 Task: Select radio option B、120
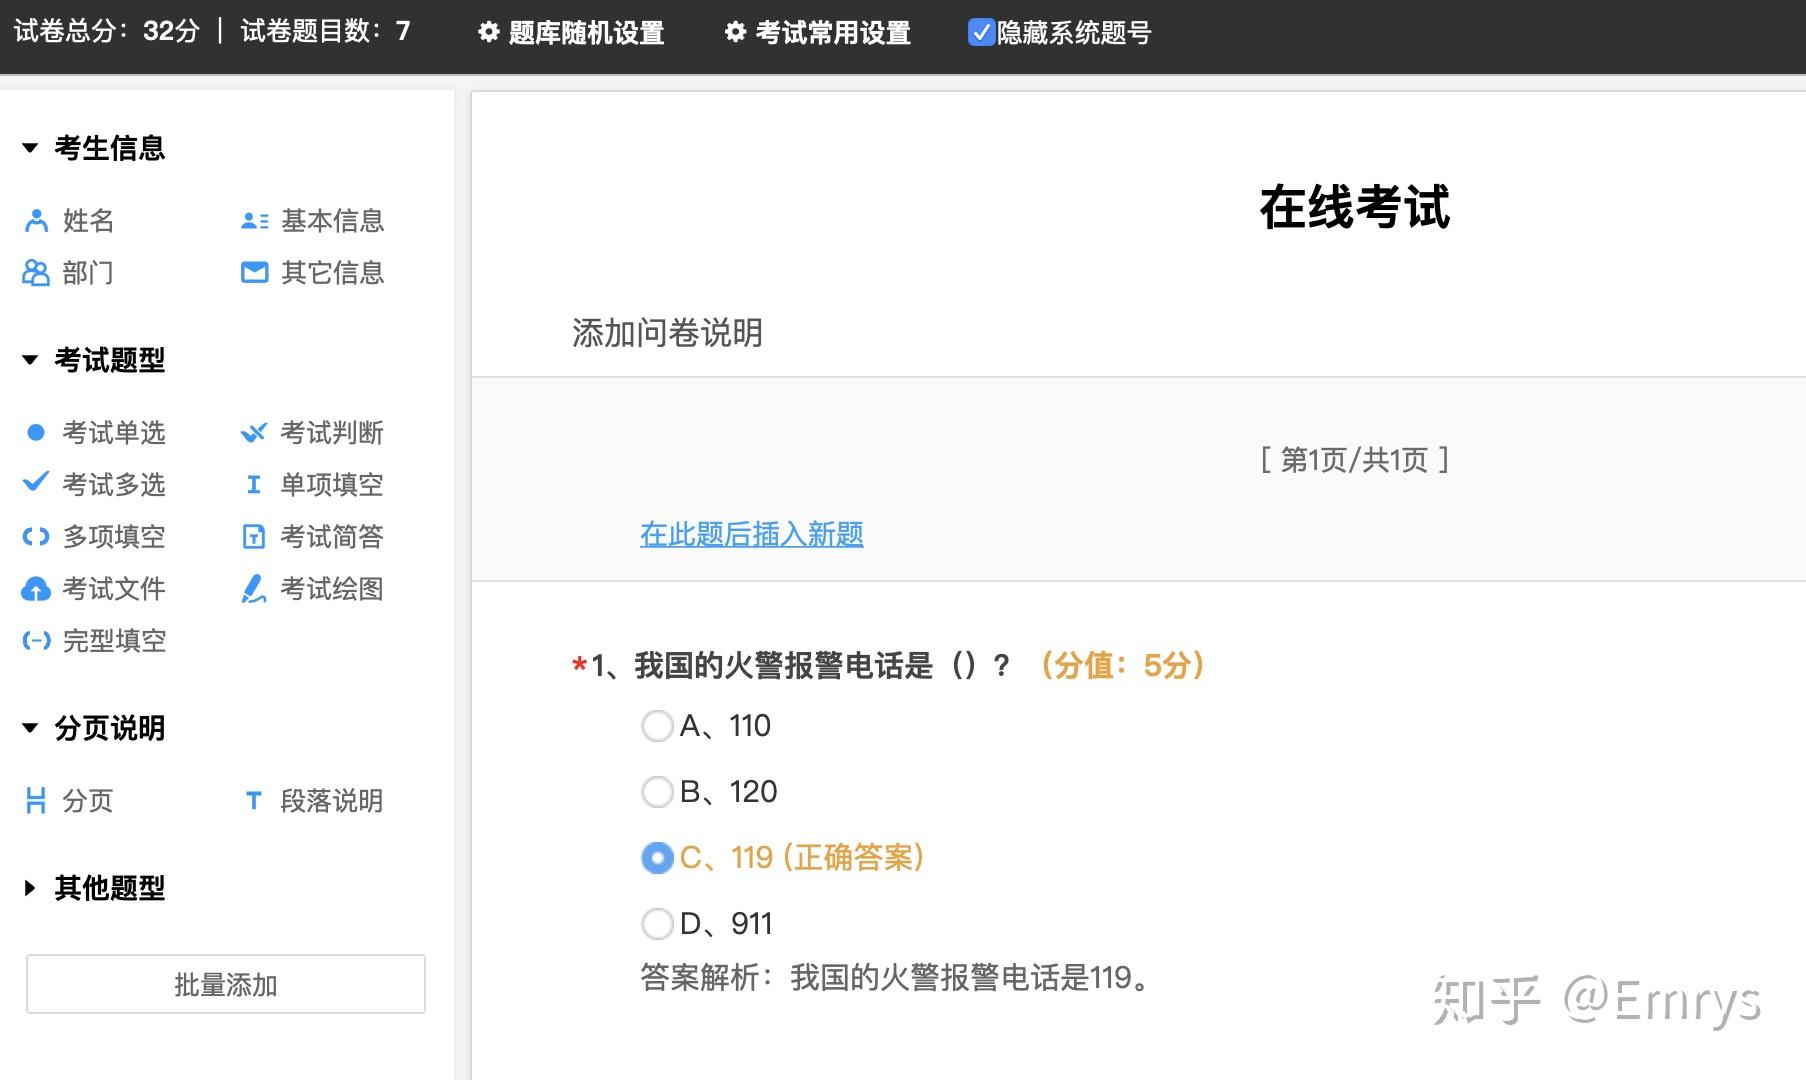tap(657, 792)
